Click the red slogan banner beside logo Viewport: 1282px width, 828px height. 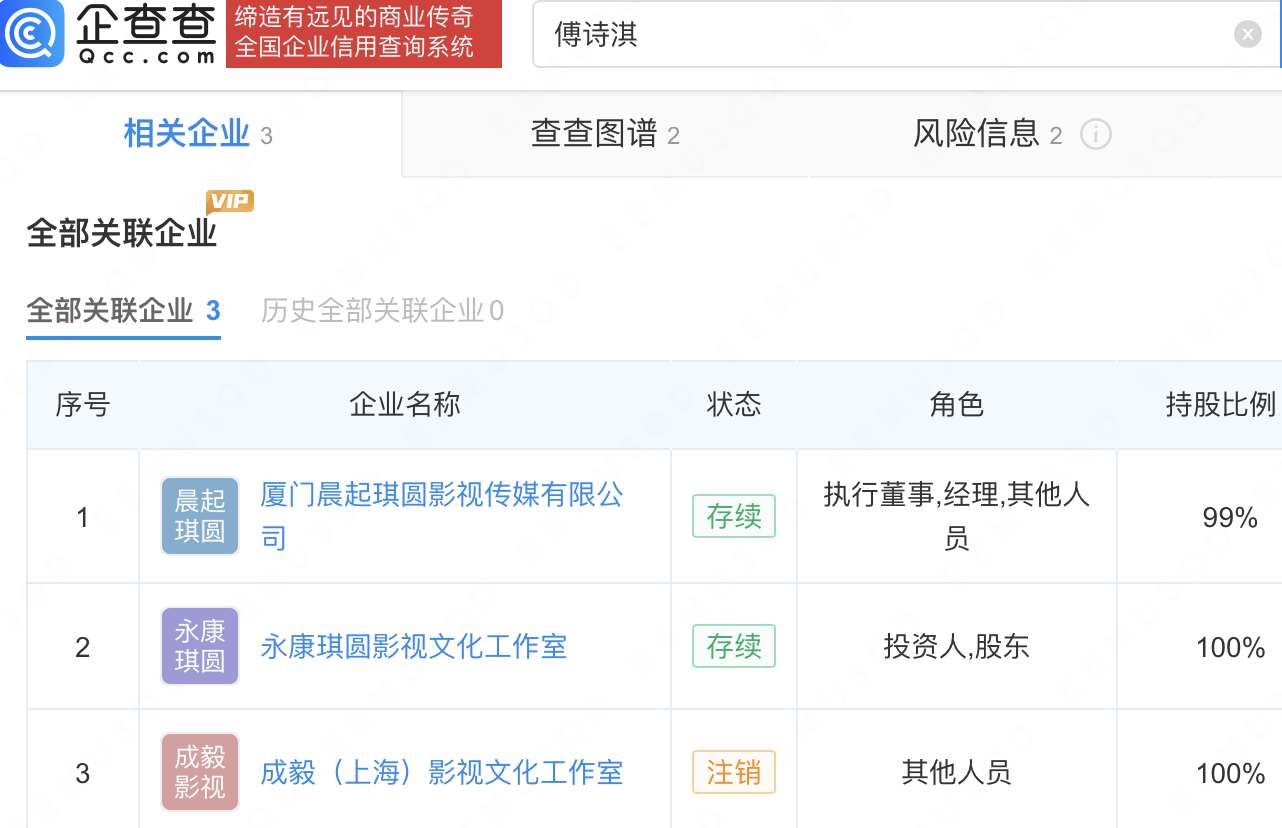click(364, 34)
